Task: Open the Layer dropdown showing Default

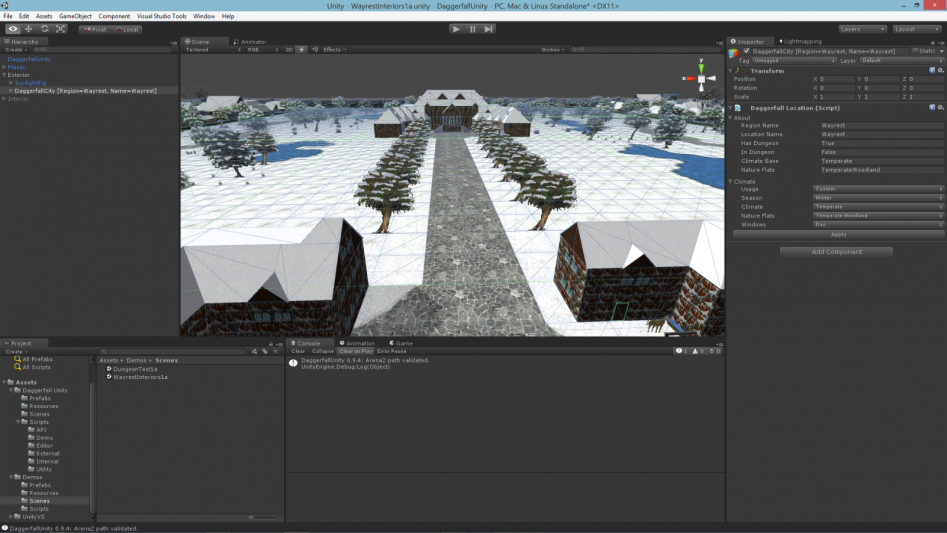Action: coord(900,60)
